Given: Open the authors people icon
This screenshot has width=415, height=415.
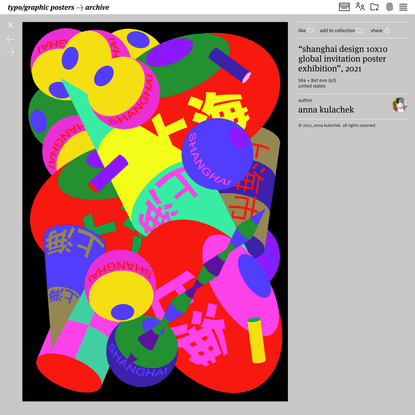Looking at the screenshot, I should tap(360, 7).
